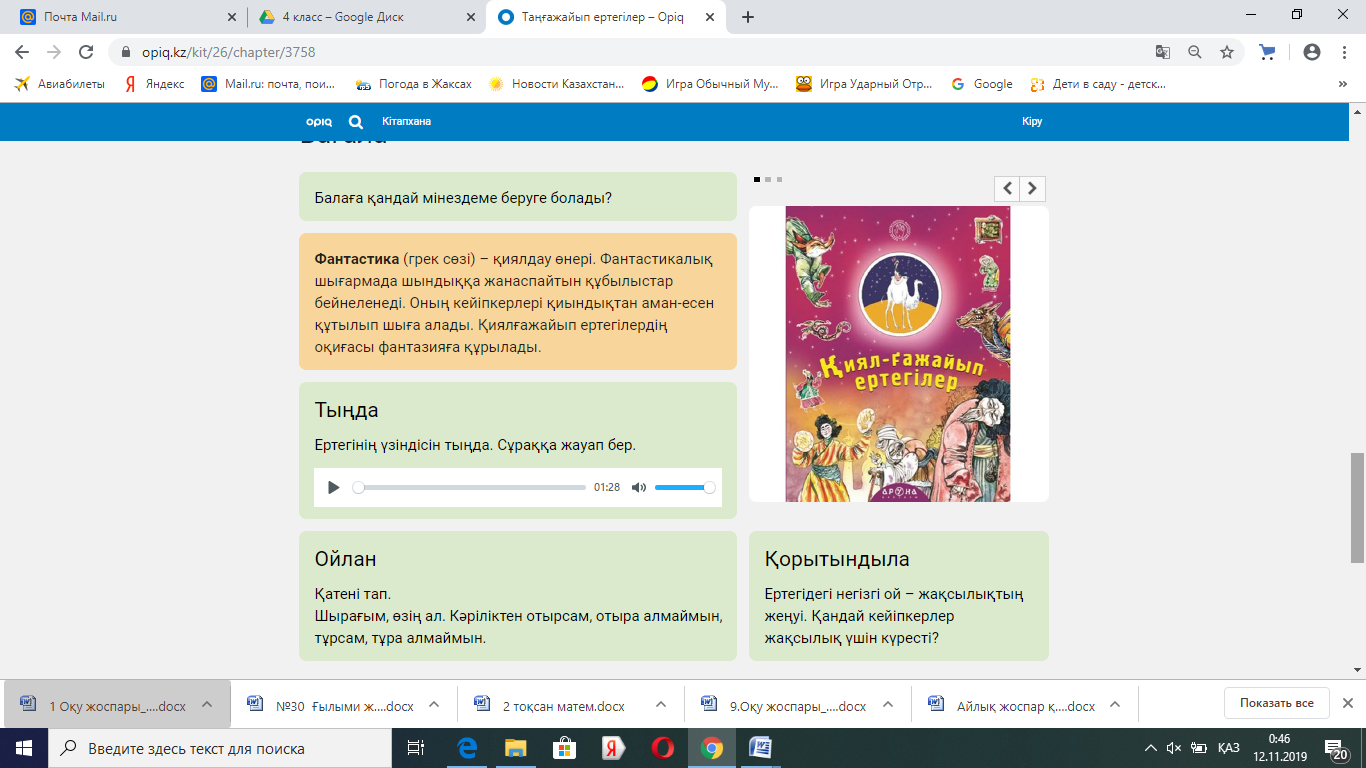Seek along the audio progress bar

pos(469,487)
